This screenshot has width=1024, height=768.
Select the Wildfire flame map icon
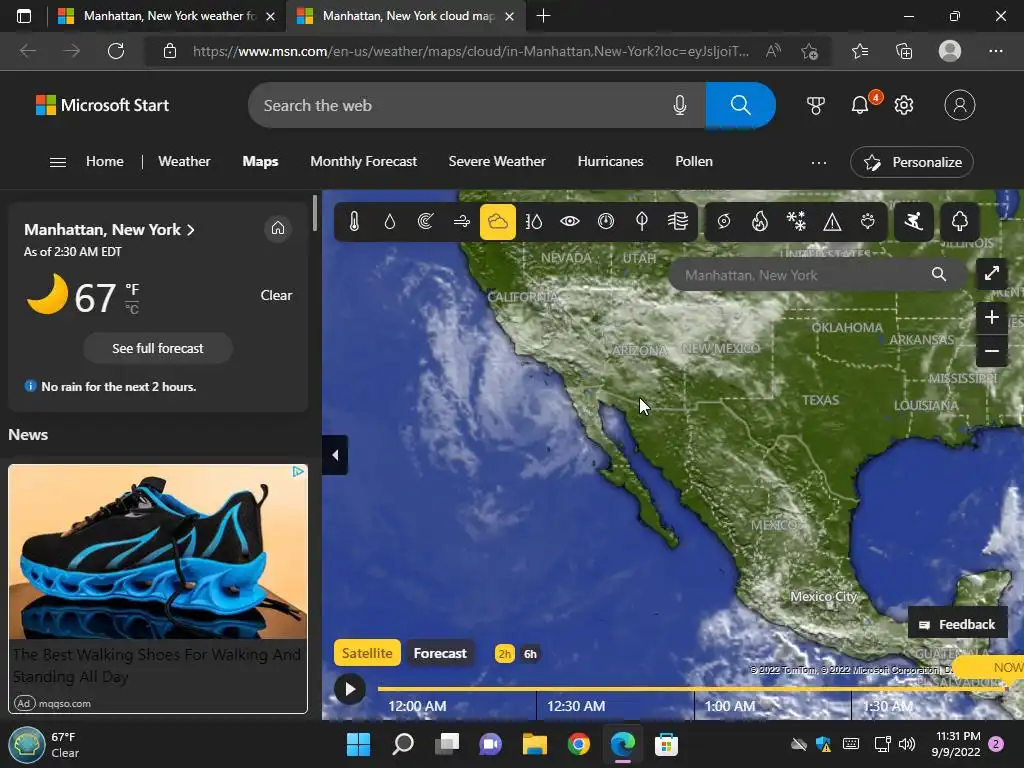[760, 222]
